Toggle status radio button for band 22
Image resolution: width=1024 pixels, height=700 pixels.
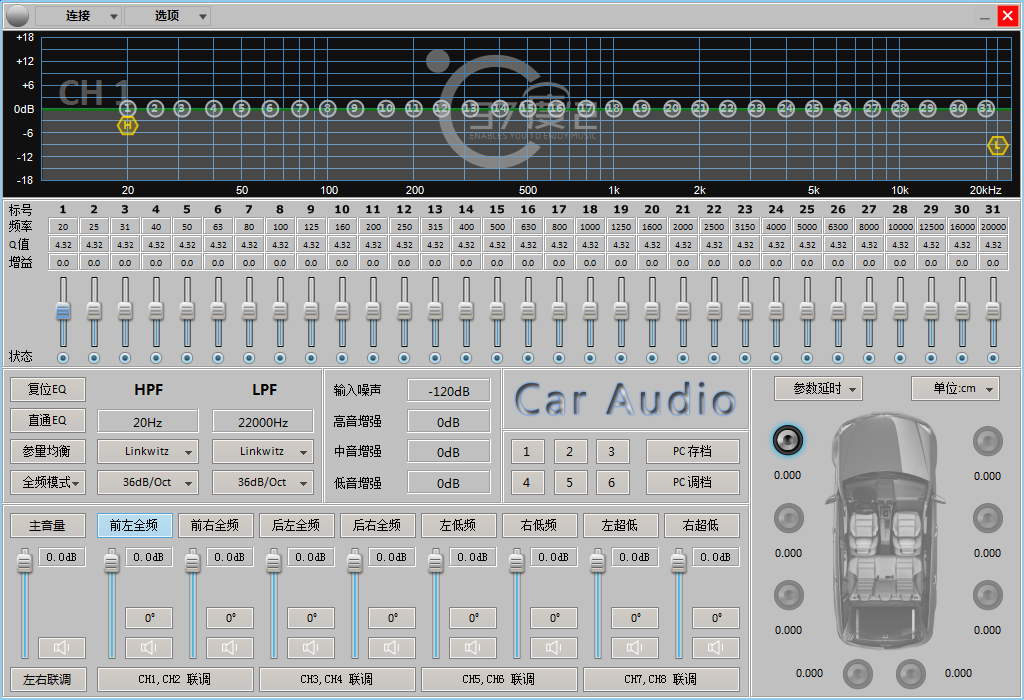pyautogui.click(x=714, y=358)
